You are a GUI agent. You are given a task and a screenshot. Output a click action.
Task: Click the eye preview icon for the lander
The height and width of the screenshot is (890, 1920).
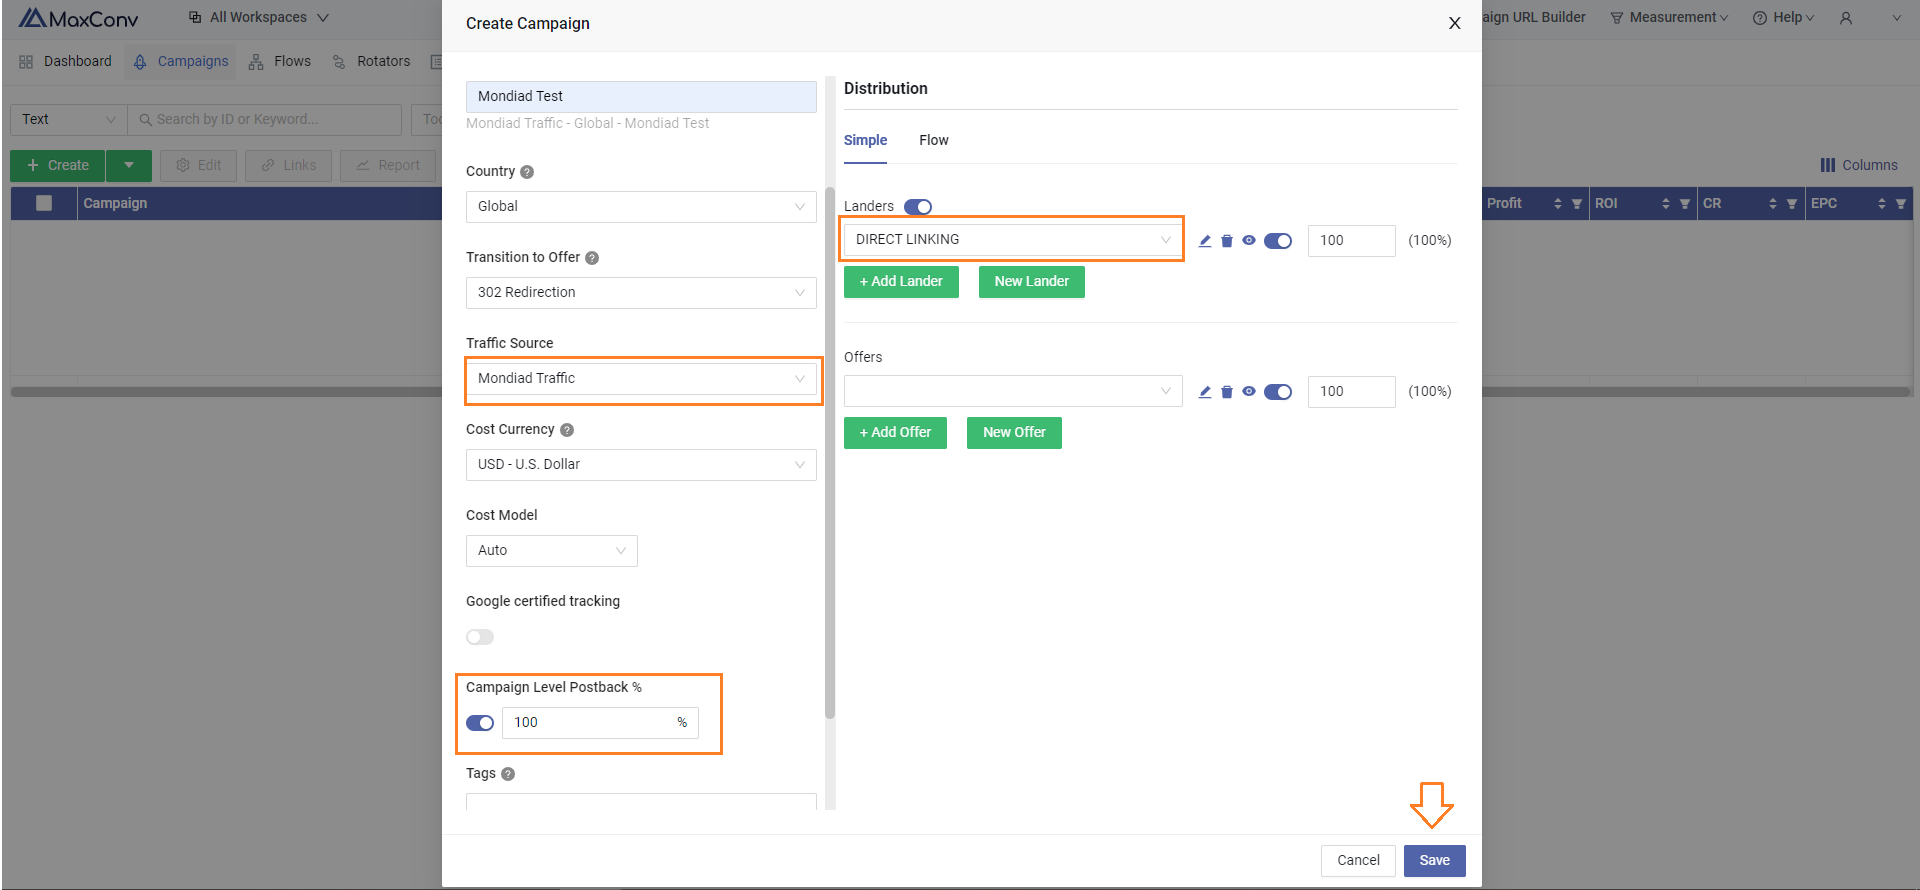[x=1249, y=240]
